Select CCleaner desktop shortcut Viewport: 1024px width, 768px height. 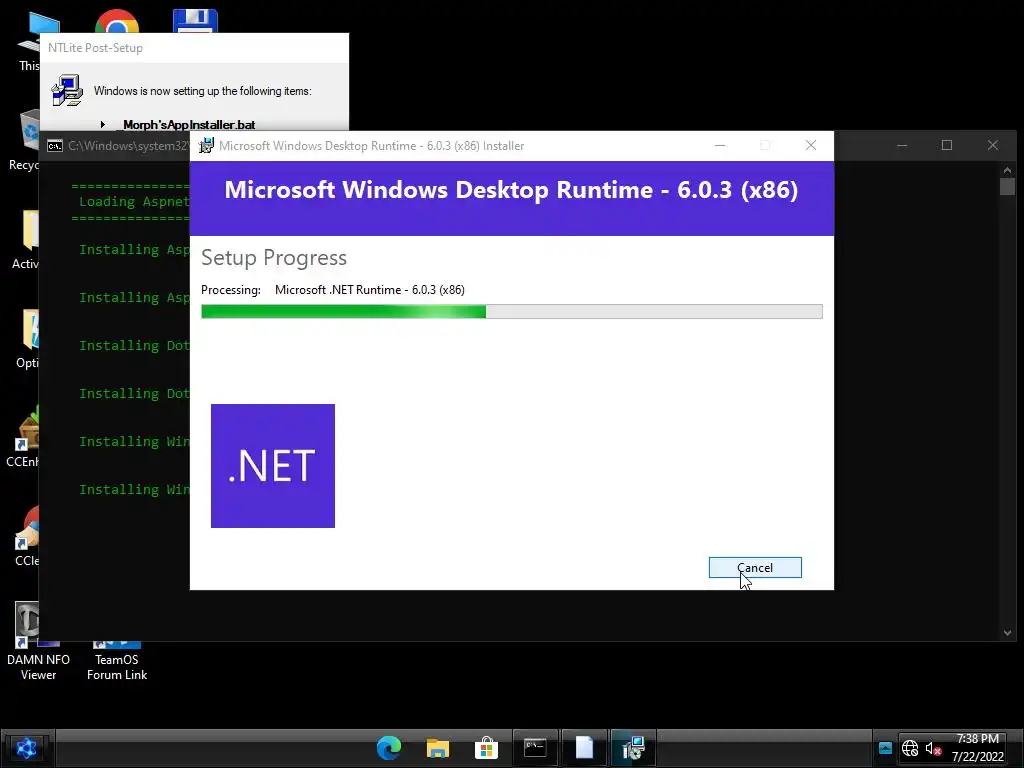pos(26,536)
